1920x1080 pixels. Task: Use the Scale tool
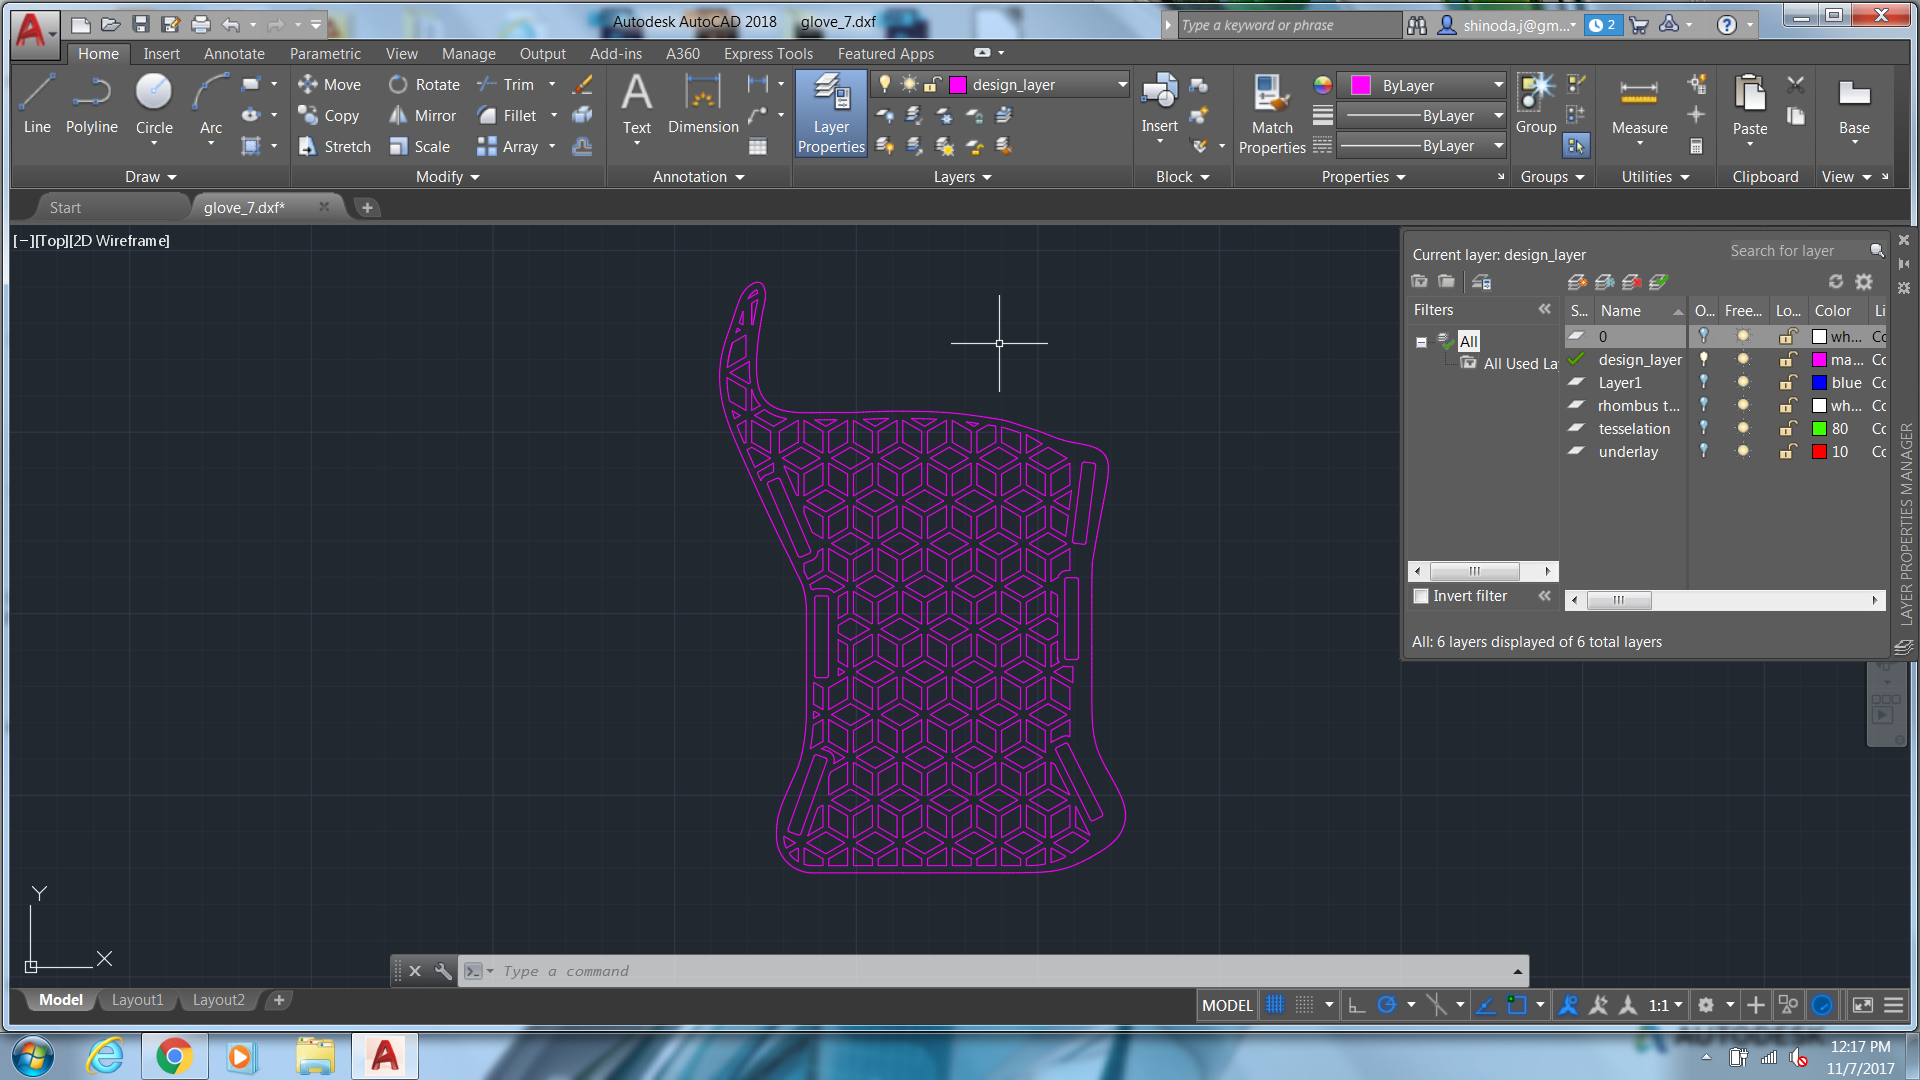pos(420,147)
